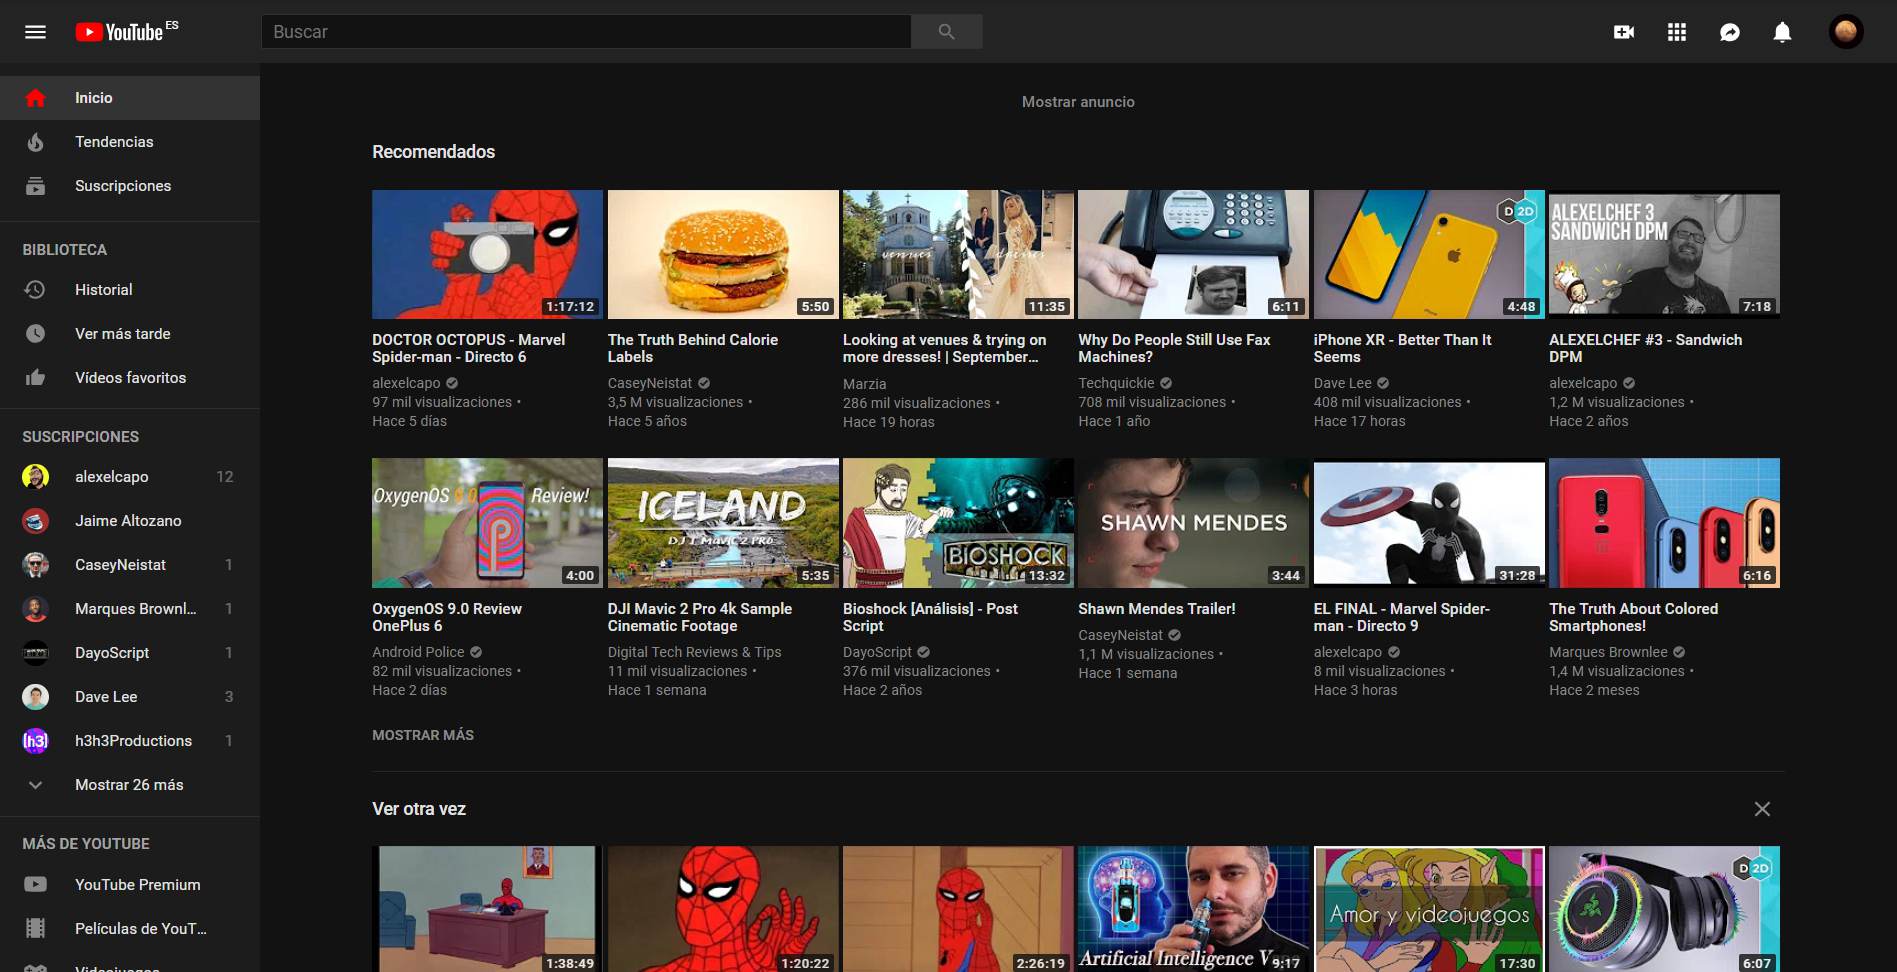Play the burger Calorie Labels thumbnail
1897x972 pixels.
tap(723, 255)
